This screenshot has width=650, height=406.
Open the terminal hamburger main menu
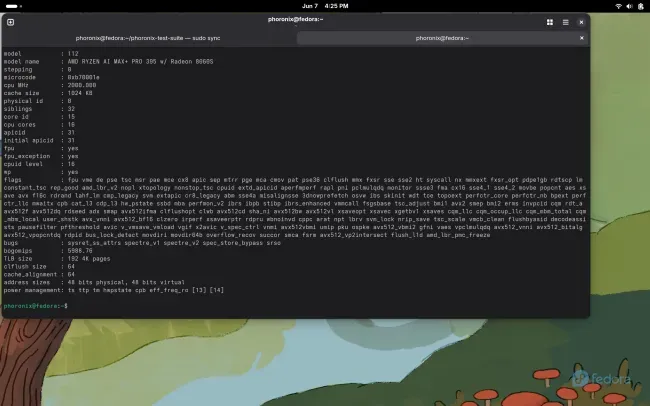coord(565,22)
